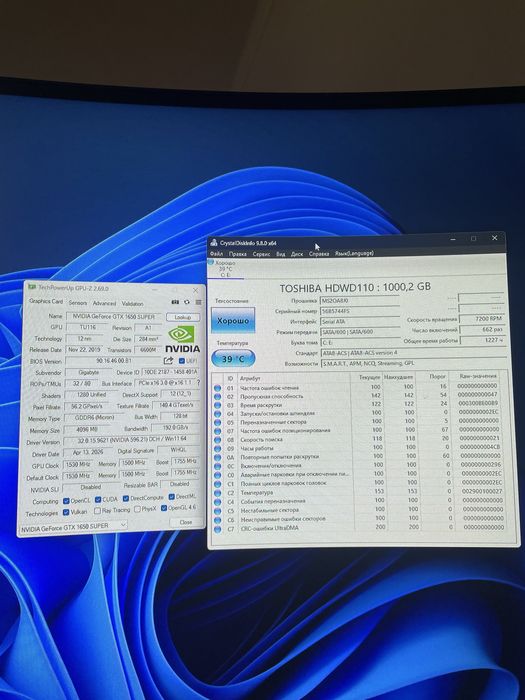Open the Вид menu
Image resolution: width=525 pixels, height=700 pixels.
(x=280, y=254)
